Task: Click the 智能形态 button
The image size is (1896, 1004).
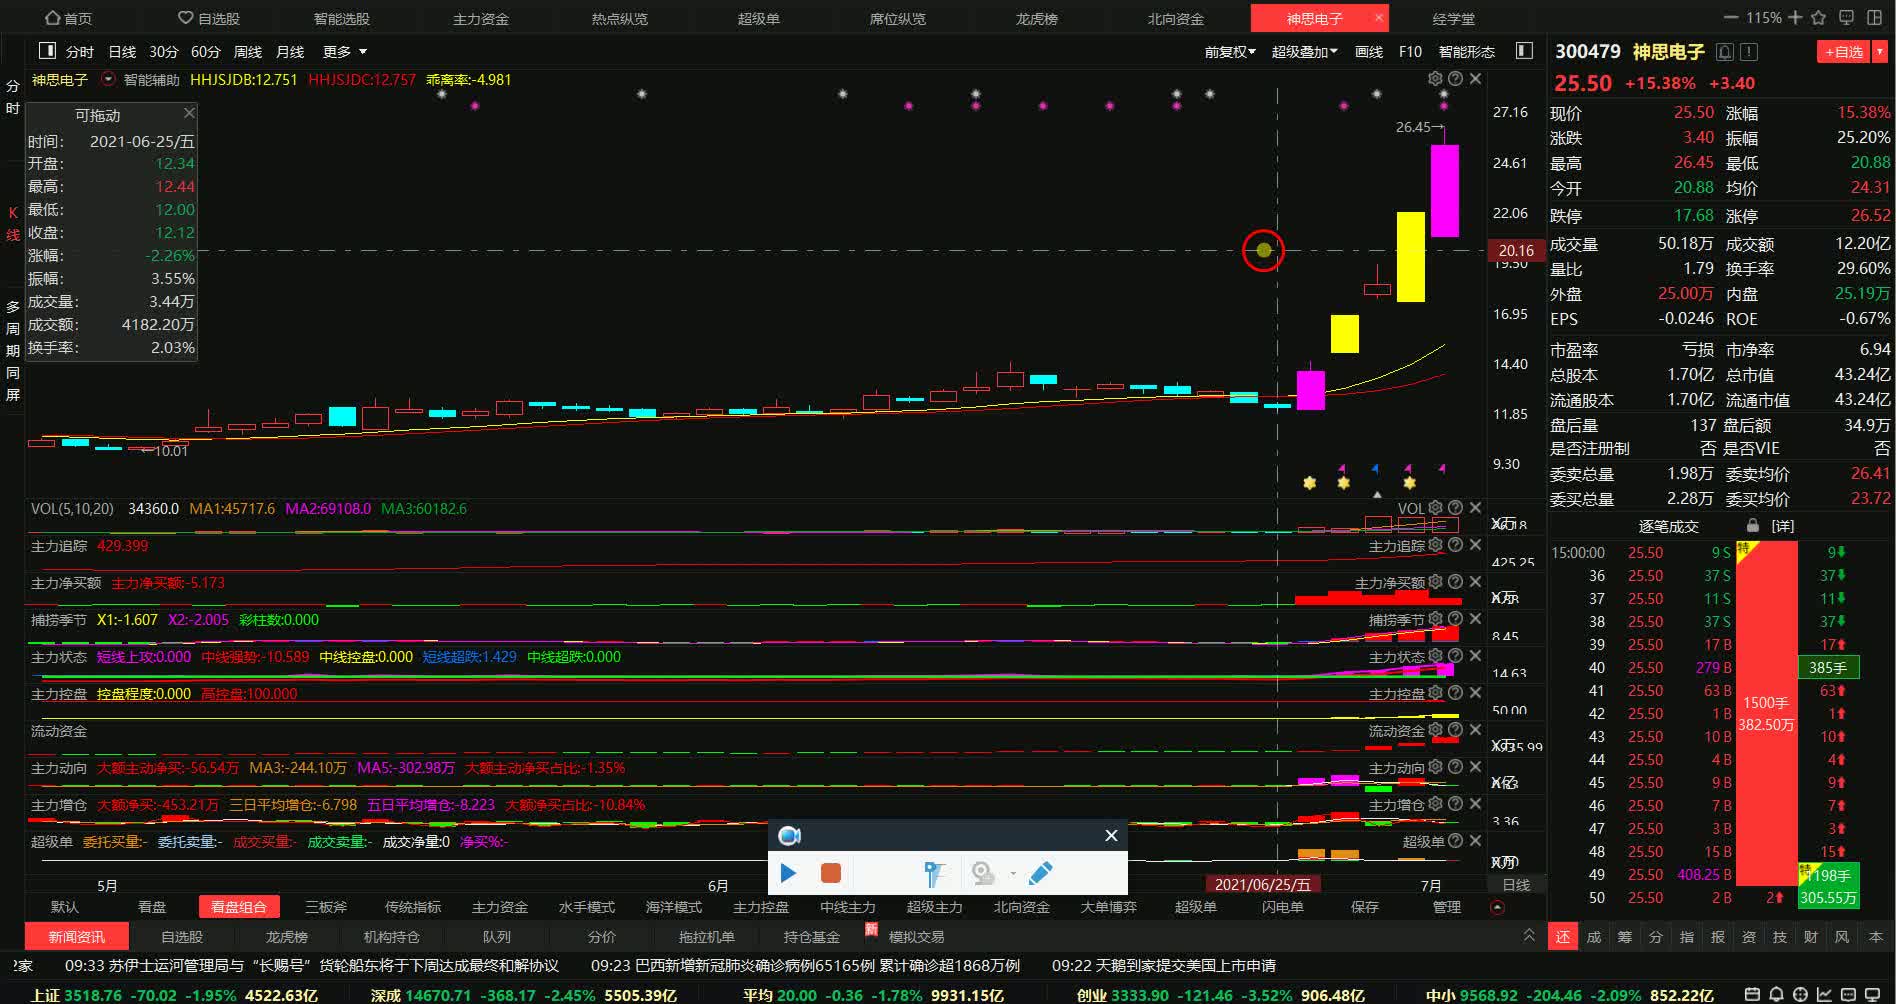Action: click(1466, 52)
